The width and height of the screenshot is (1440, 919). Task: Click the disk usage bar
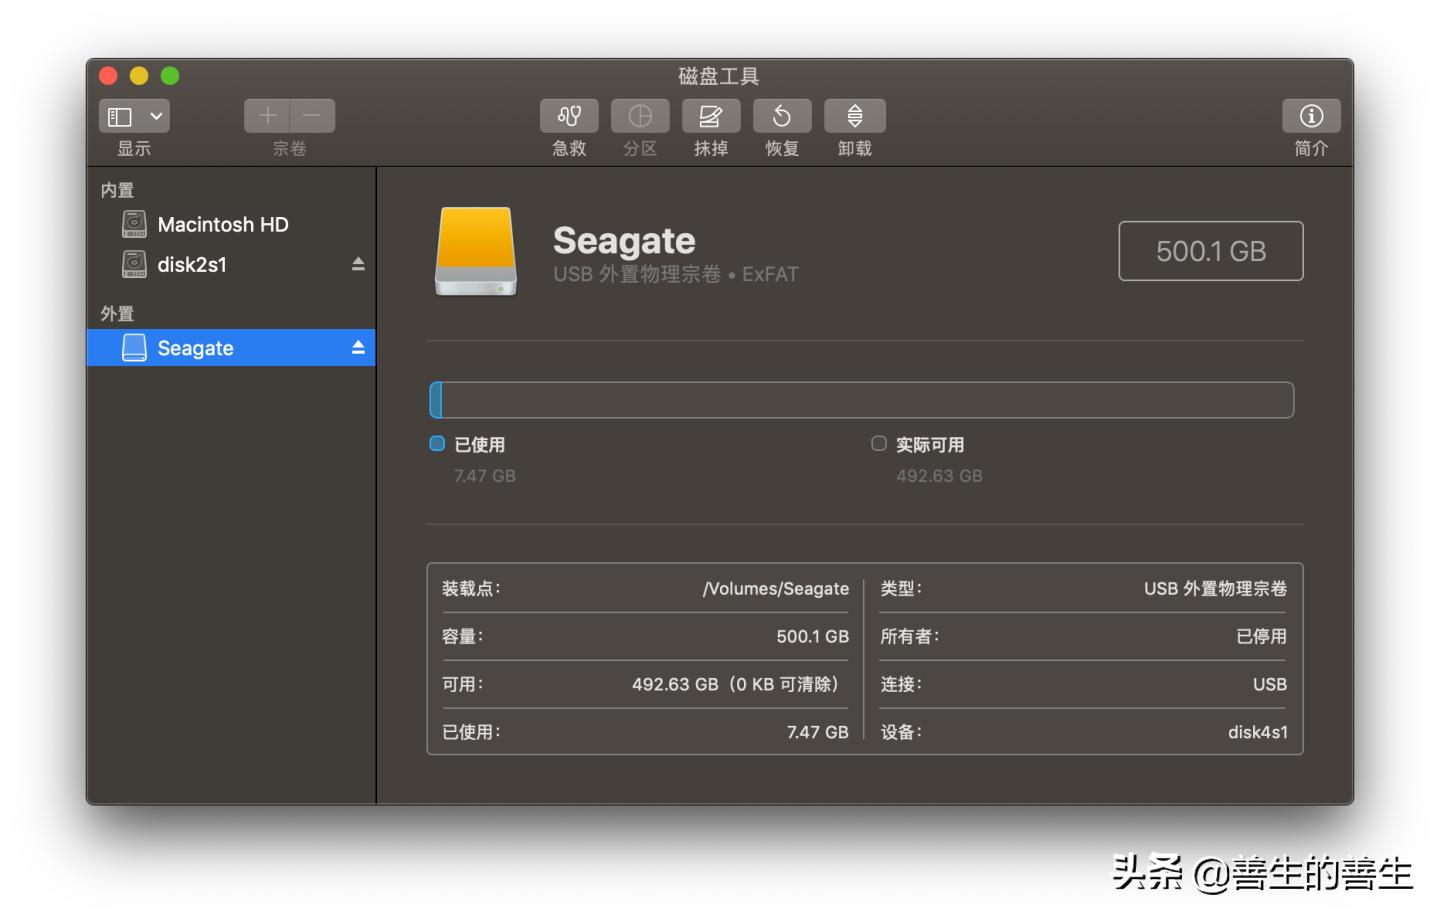[x=862, y=400]
